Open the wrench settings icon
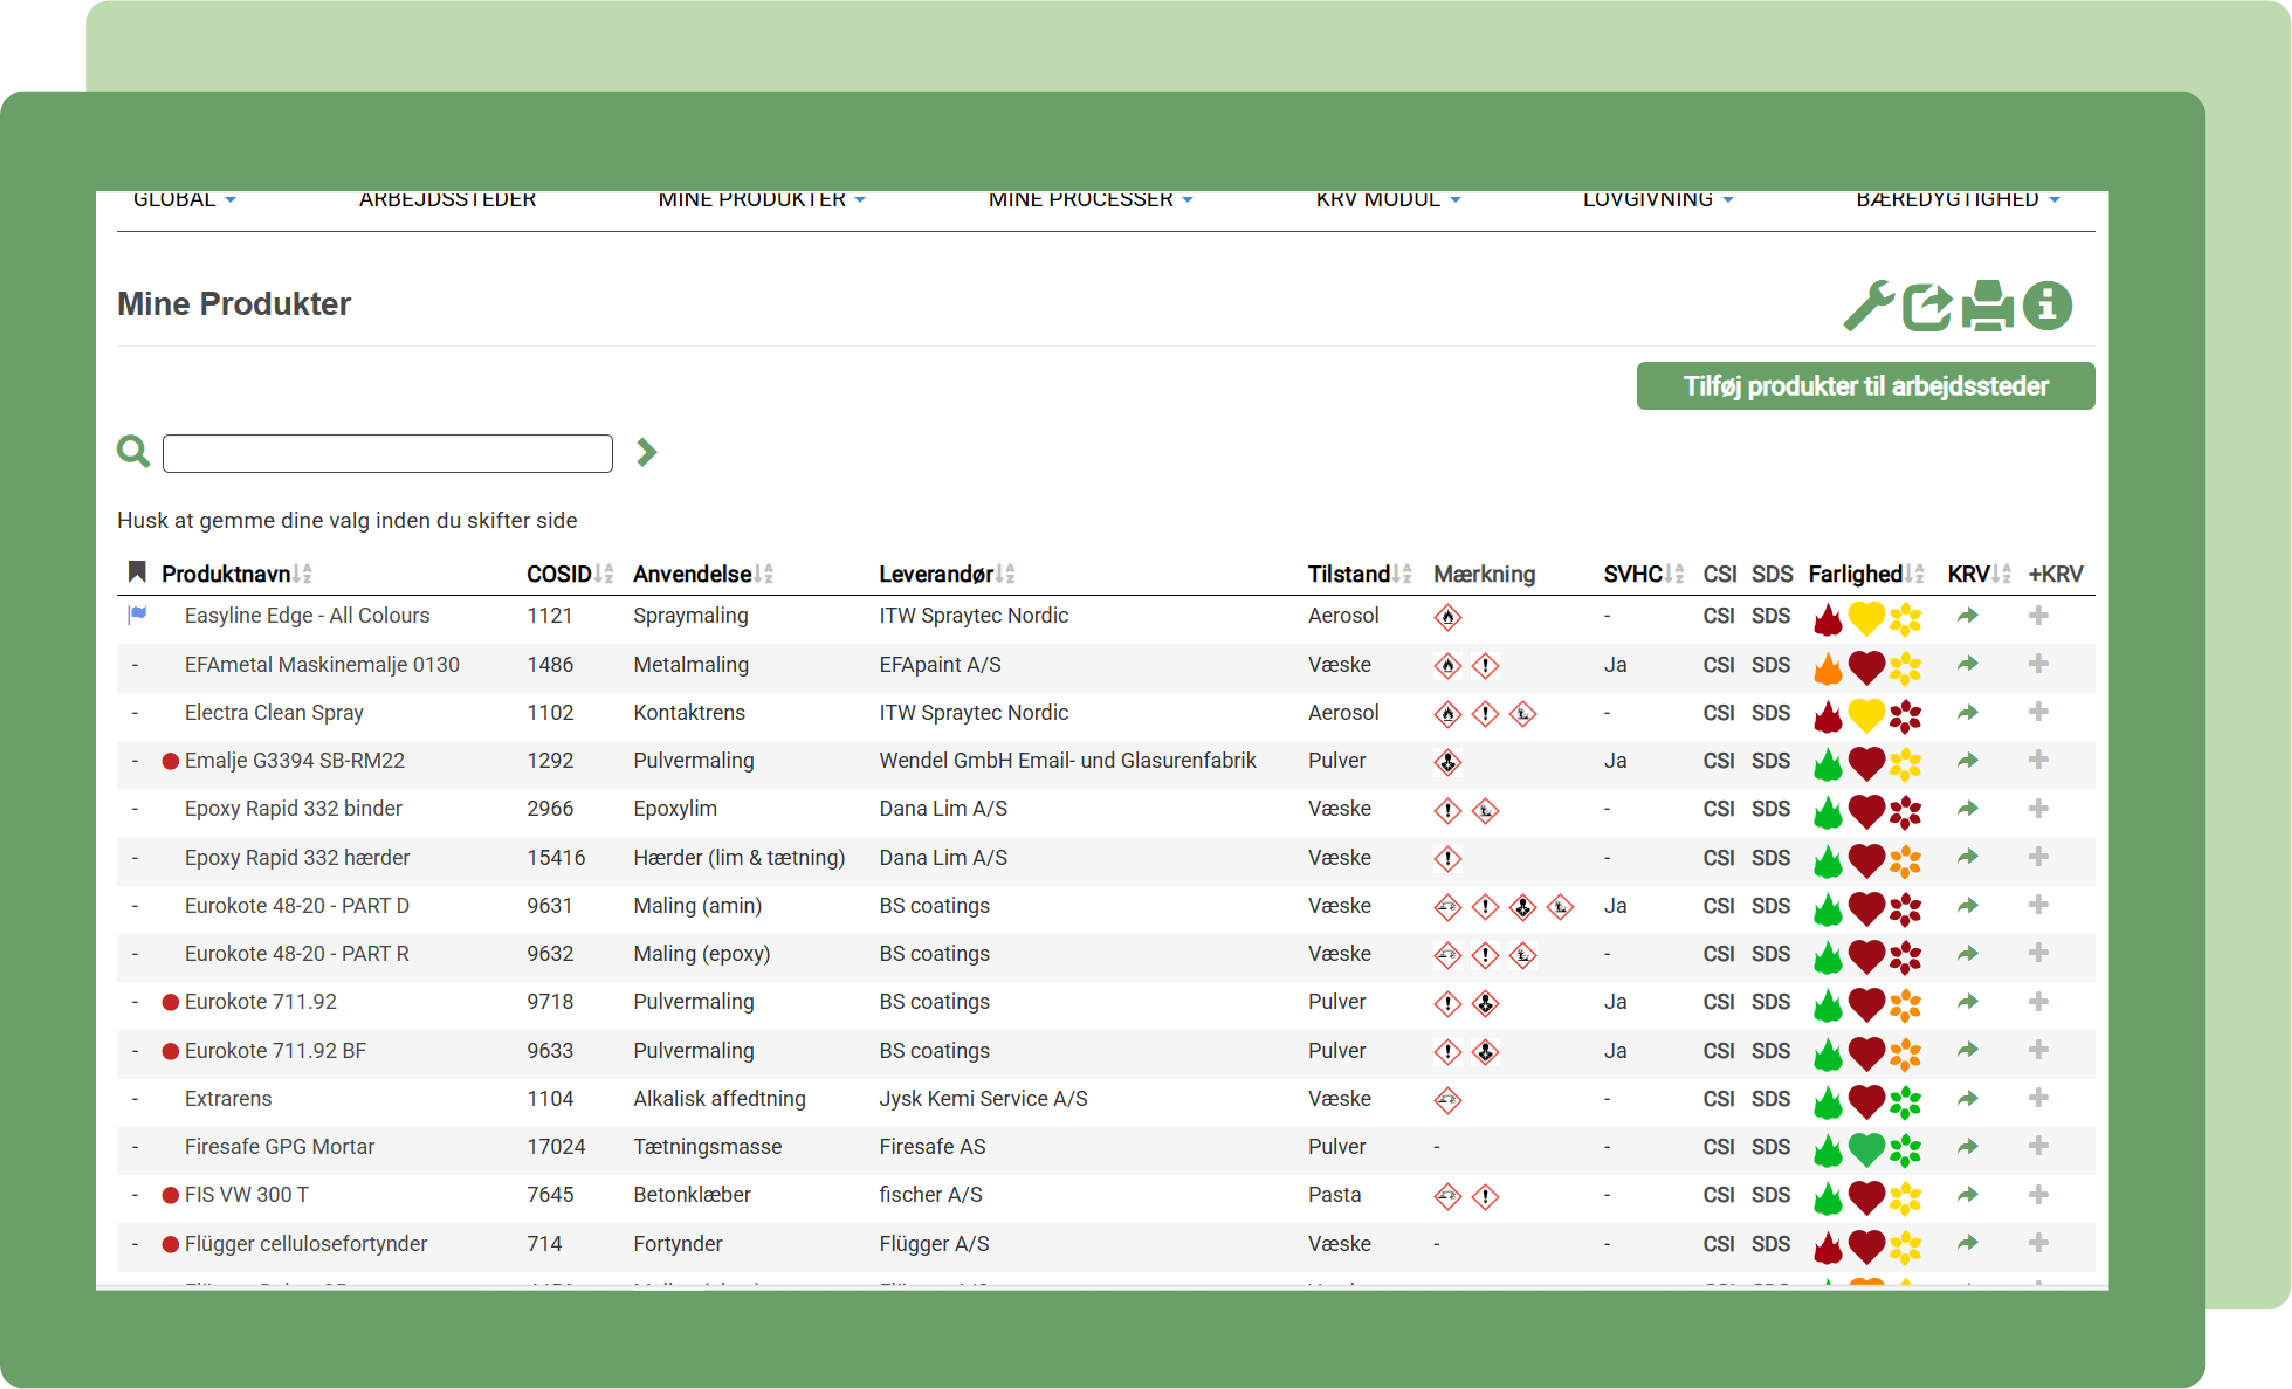The height and width of the screenshot is (1389, 2292). (1868, 305)
